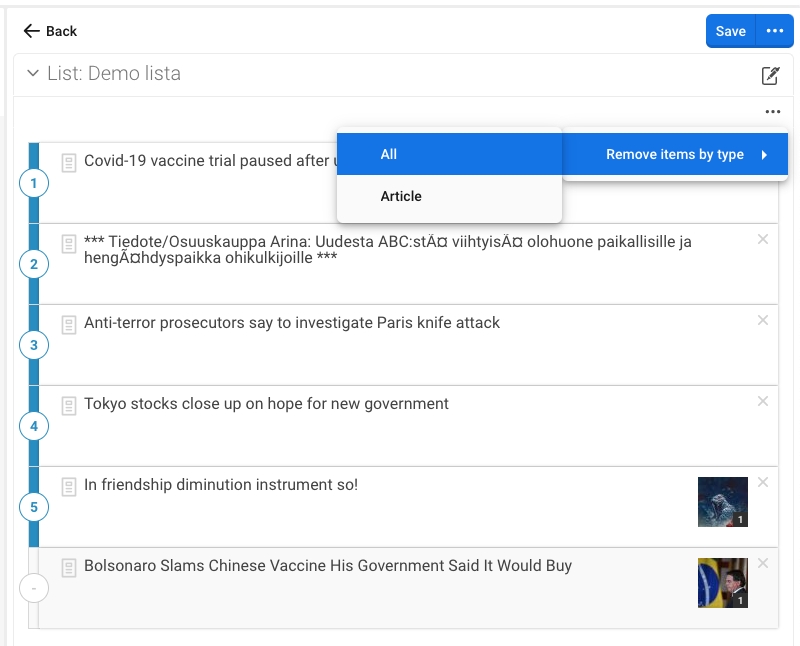This screenshot has height=646, width=800.
Task: Click the article icon beside Tokyo stocks
Action: pos(69,405)
